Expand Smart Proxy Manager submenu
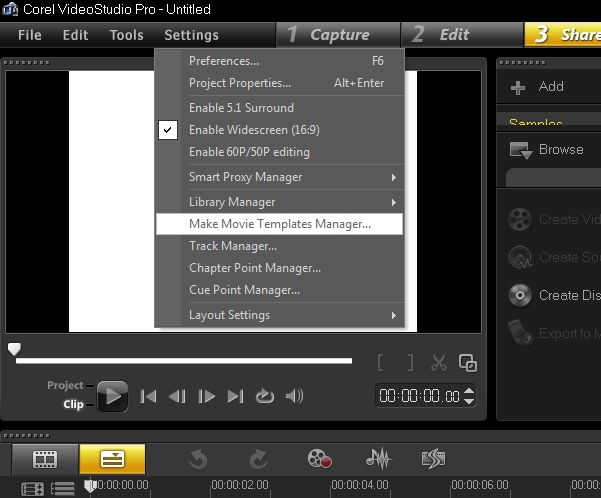 pyautogui.click(x=279, y=177)
